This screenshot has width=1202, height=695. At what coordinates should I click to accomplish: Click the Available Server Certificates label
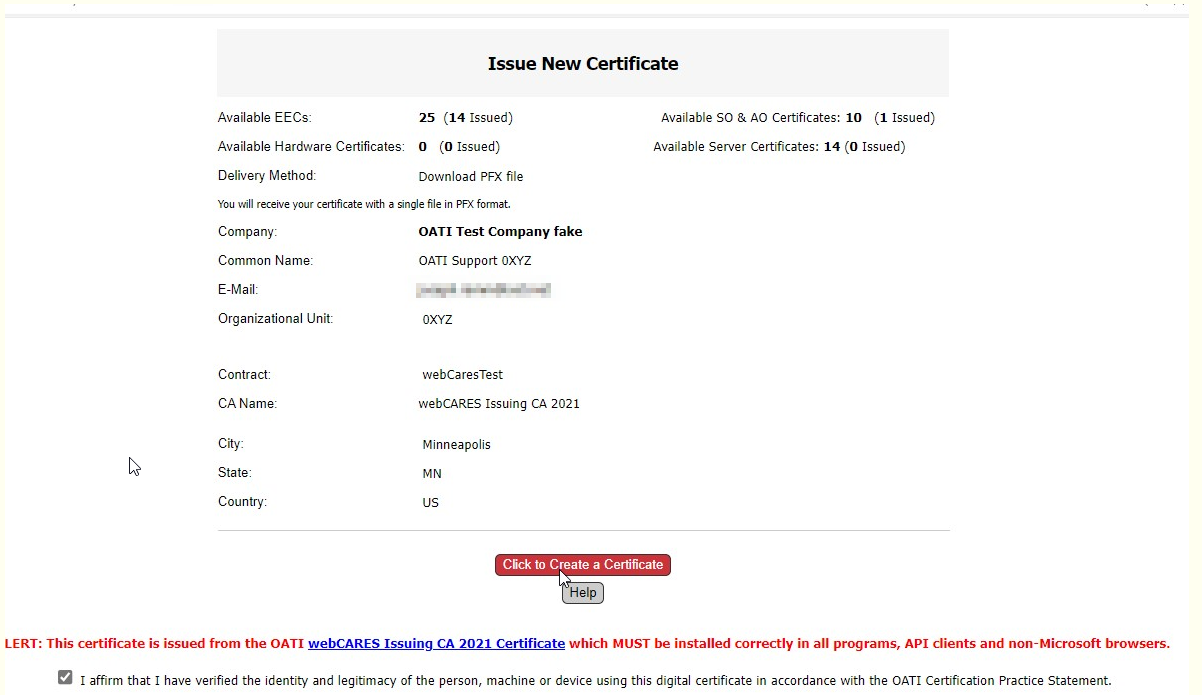click(736, 147)
